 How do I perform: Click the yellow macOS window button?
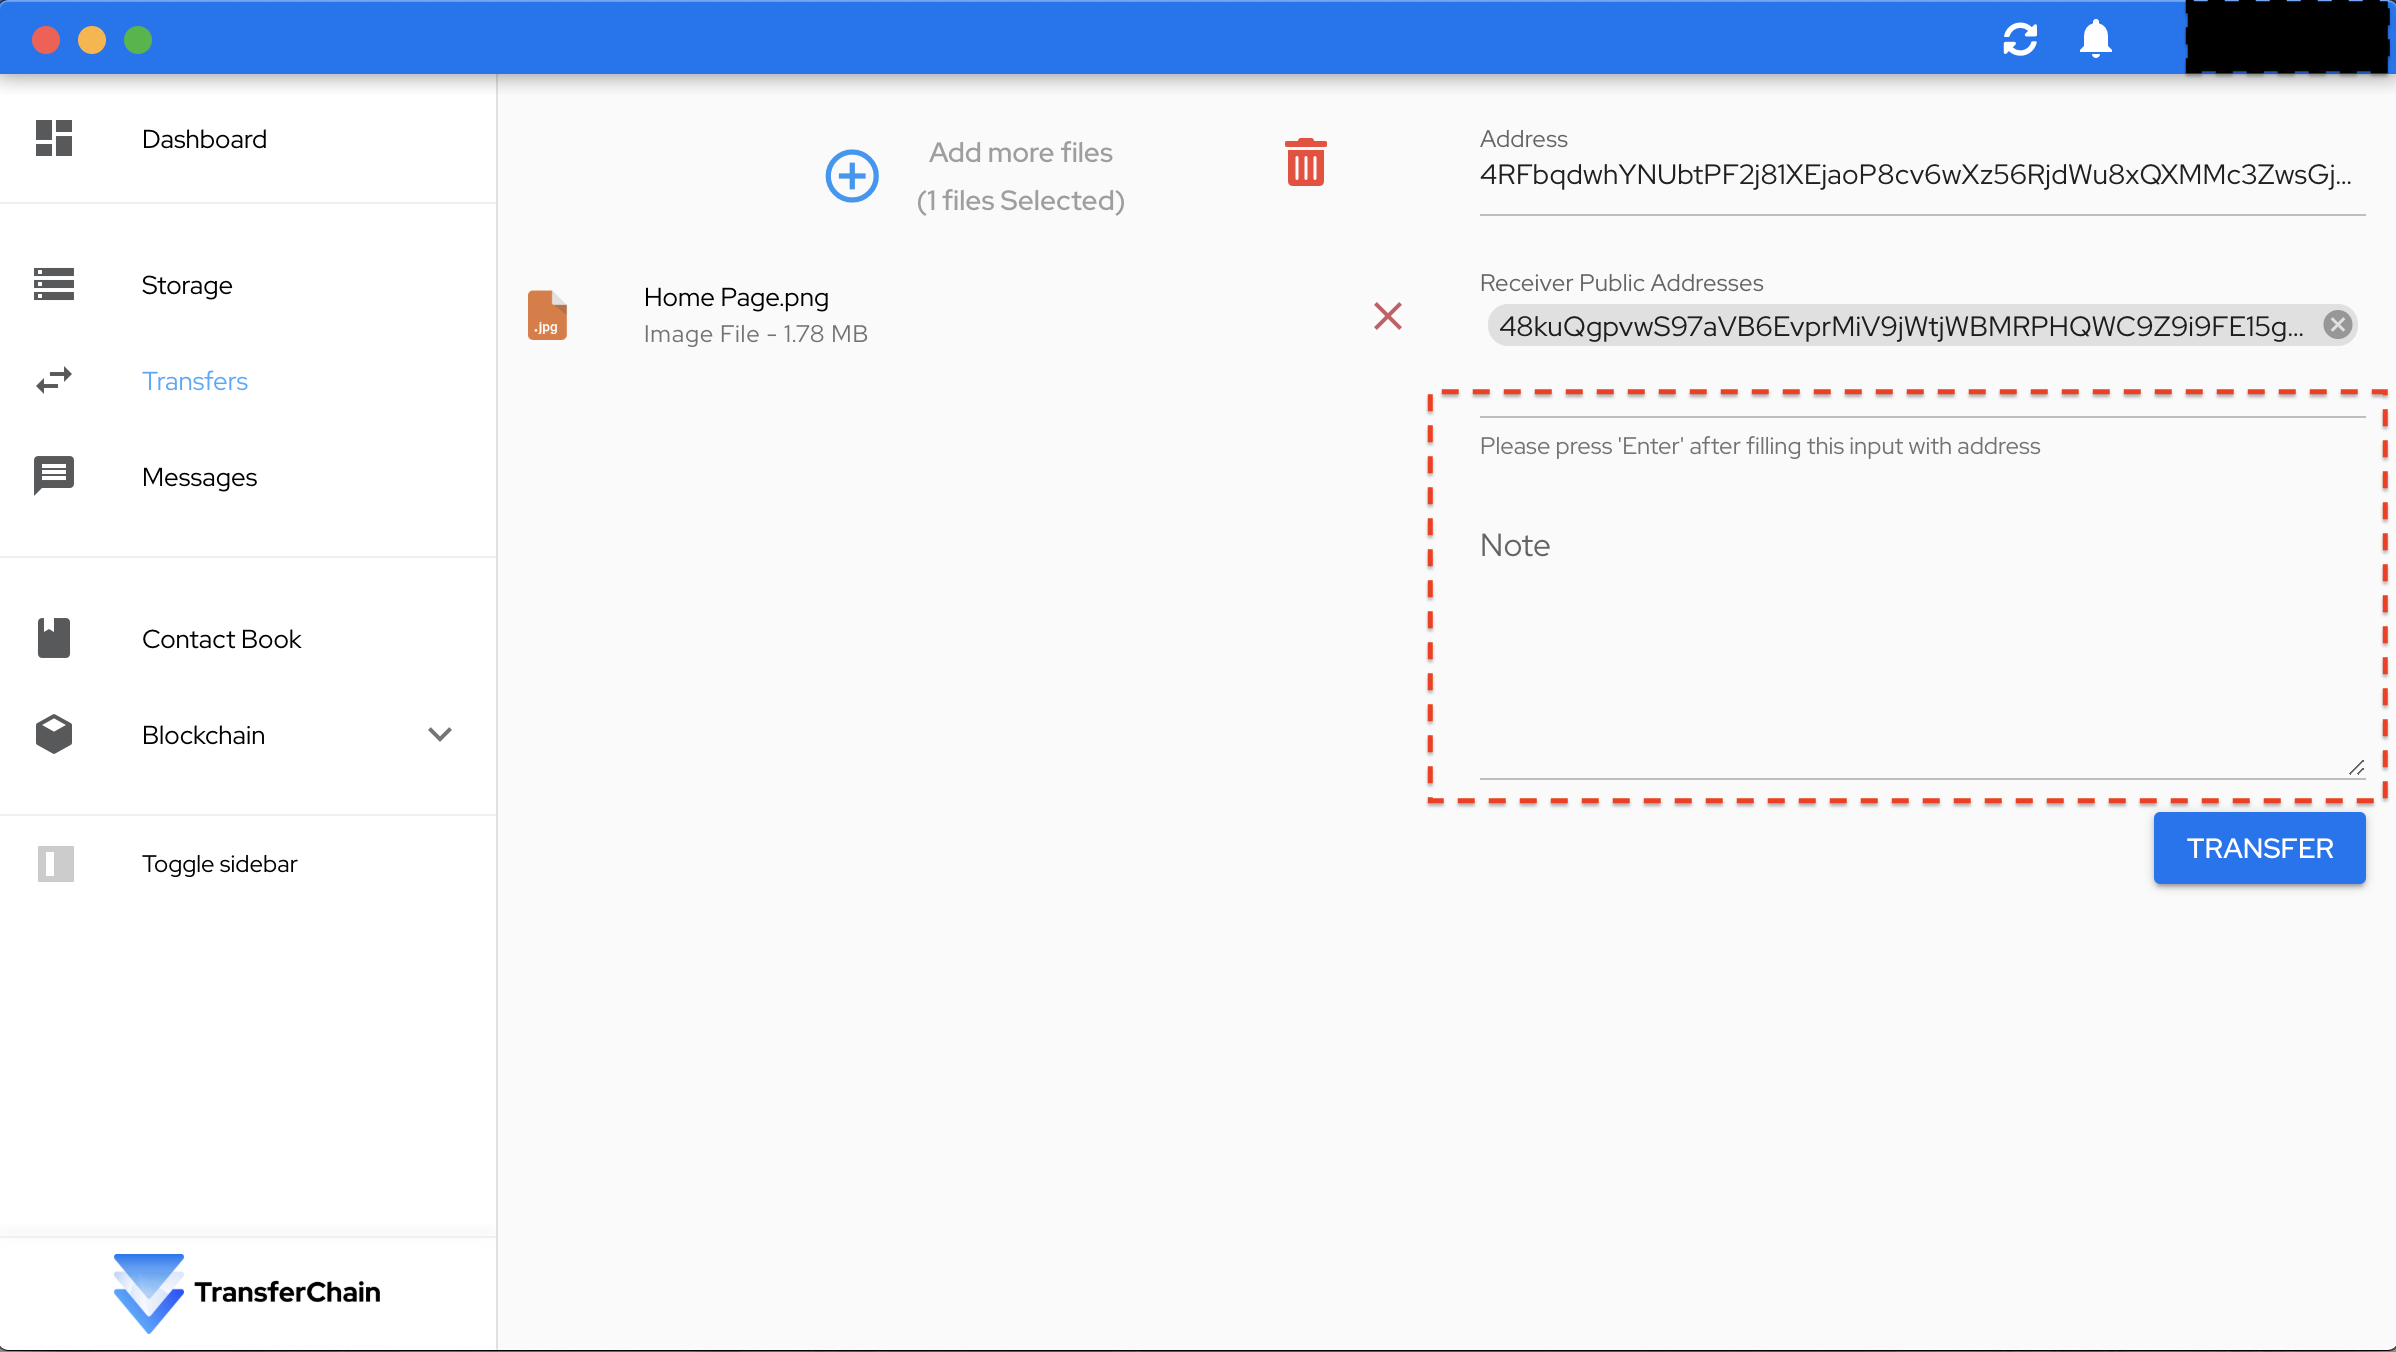(x=92, y=40)
